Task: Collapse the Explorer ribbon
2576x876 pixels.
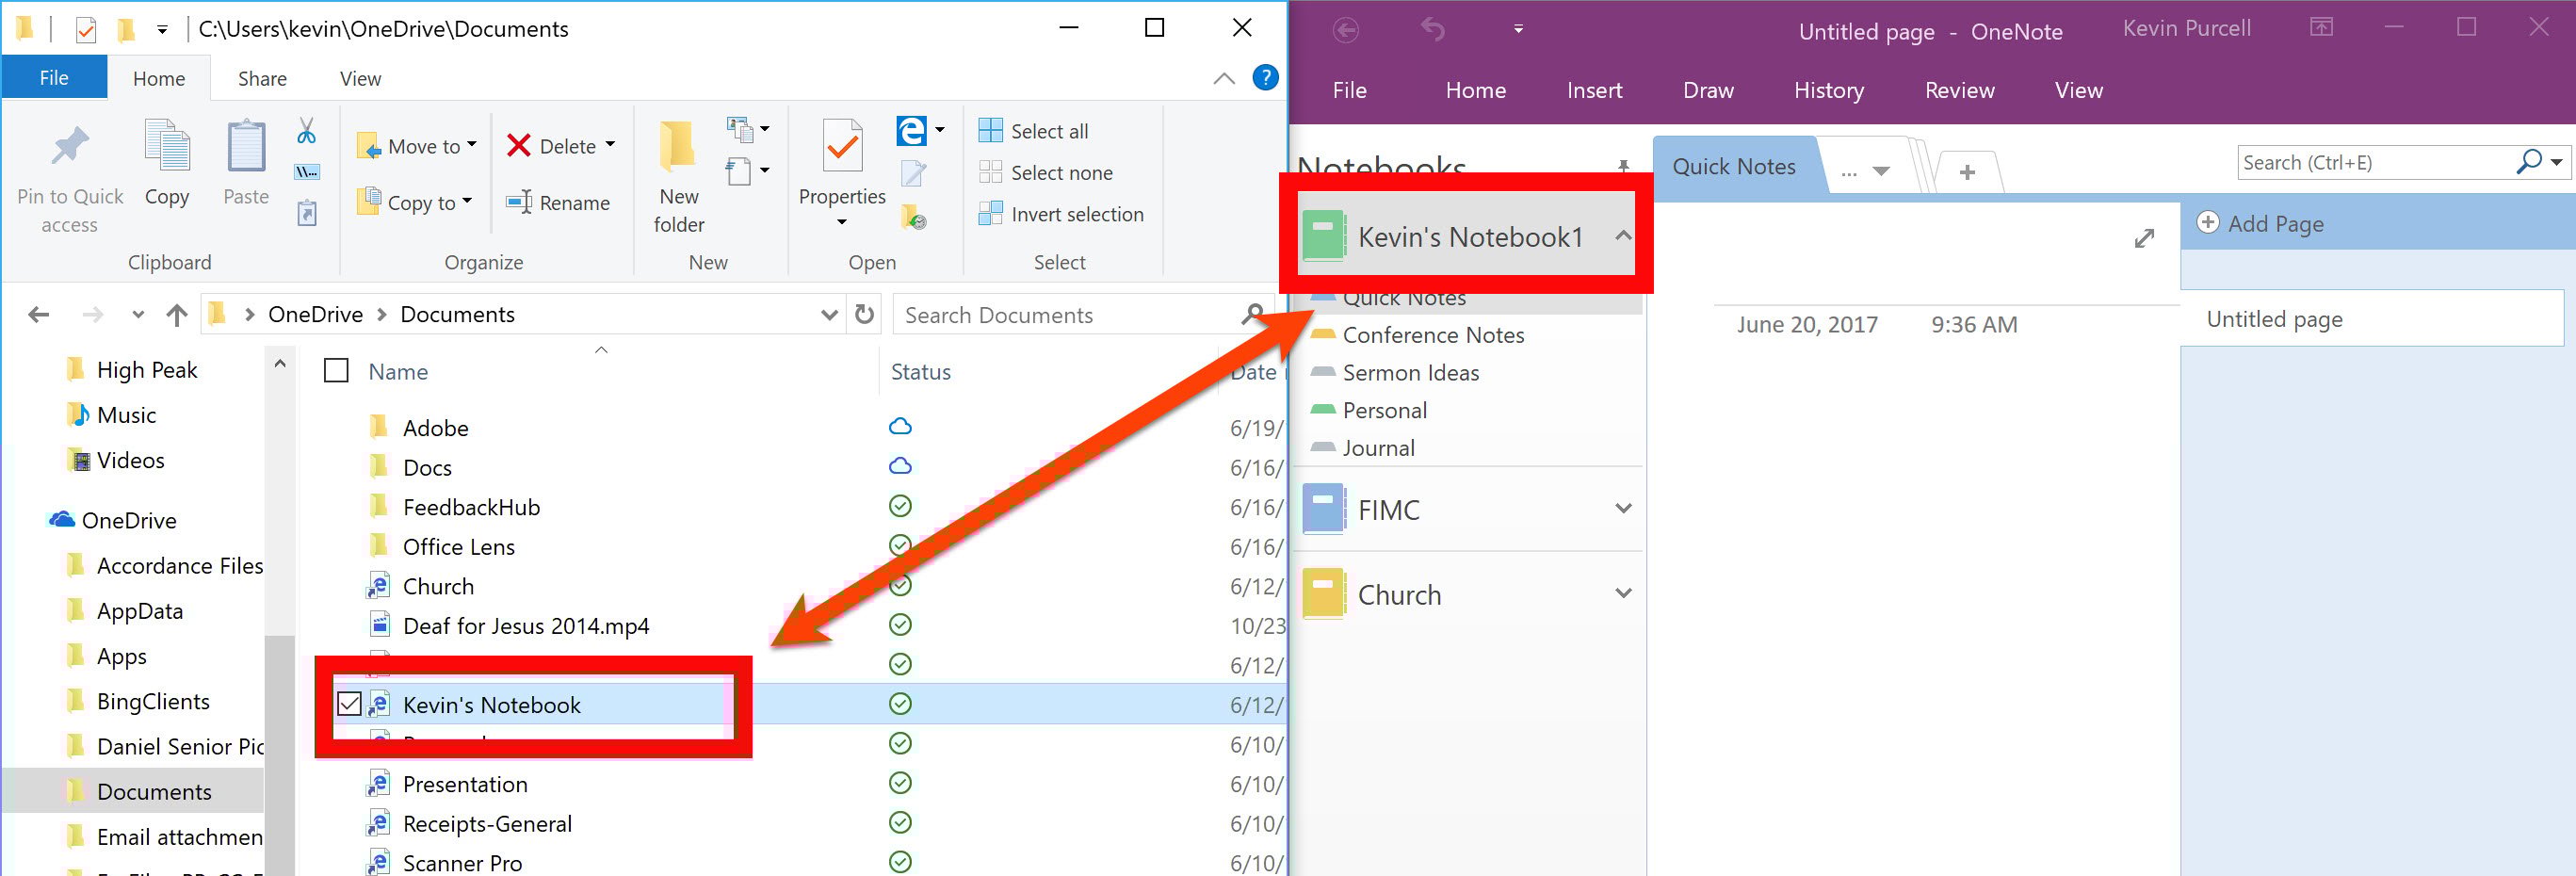Action: [1224, 78]
